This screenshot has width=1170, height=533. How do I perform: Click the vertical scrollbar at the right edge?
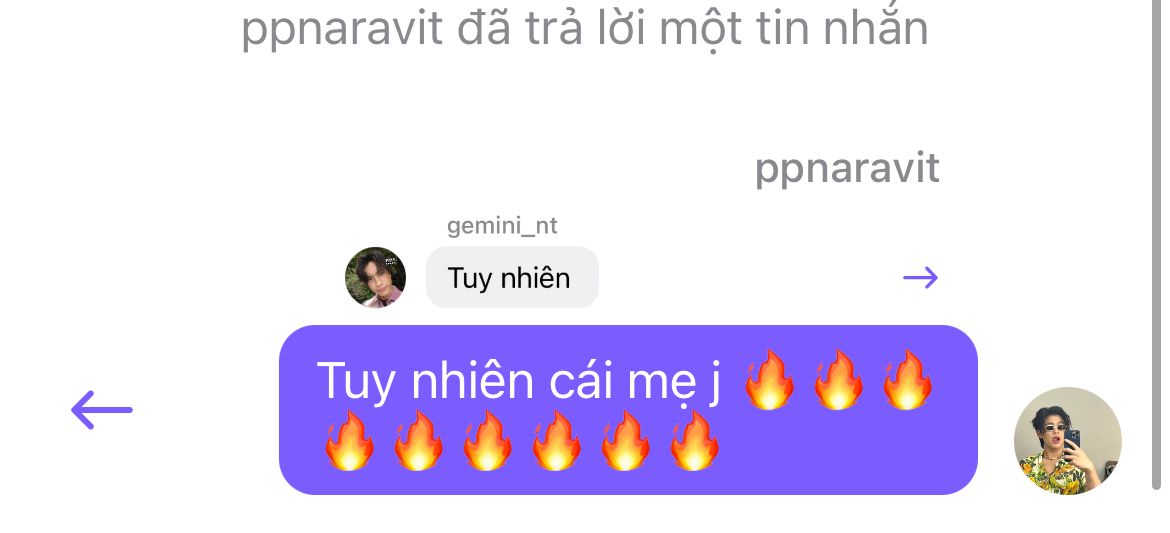click(x=1157, y=246)
